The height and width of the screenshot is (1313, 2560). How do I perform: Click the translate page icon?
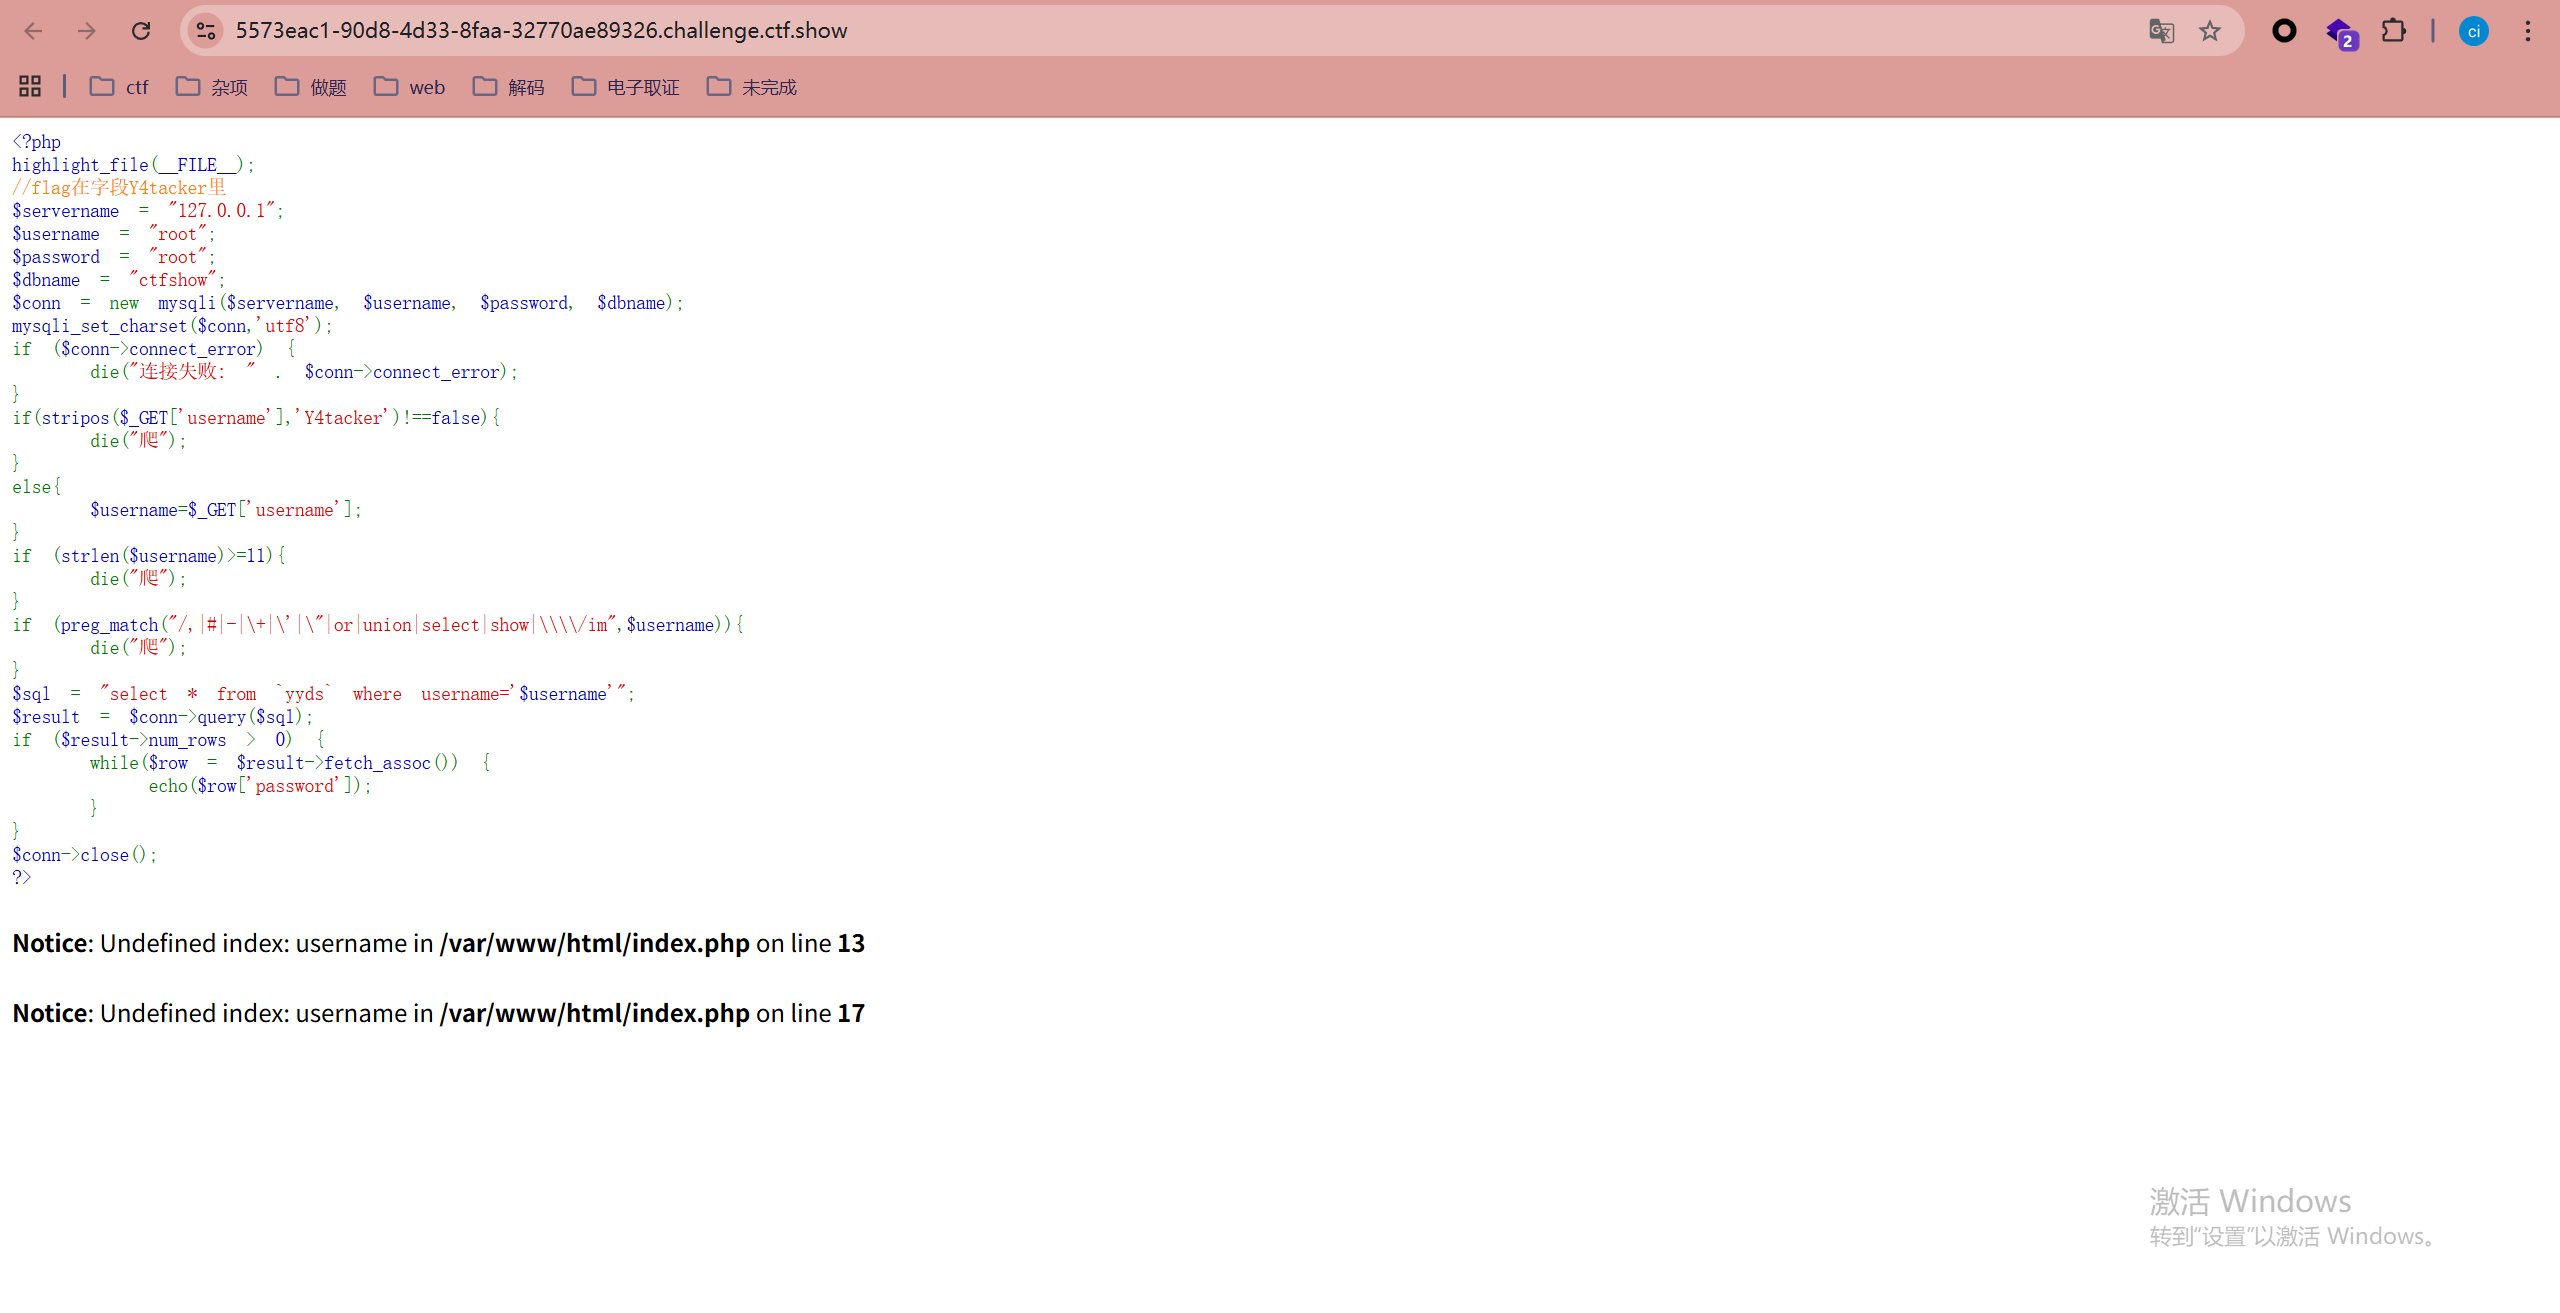point(2161,31)
